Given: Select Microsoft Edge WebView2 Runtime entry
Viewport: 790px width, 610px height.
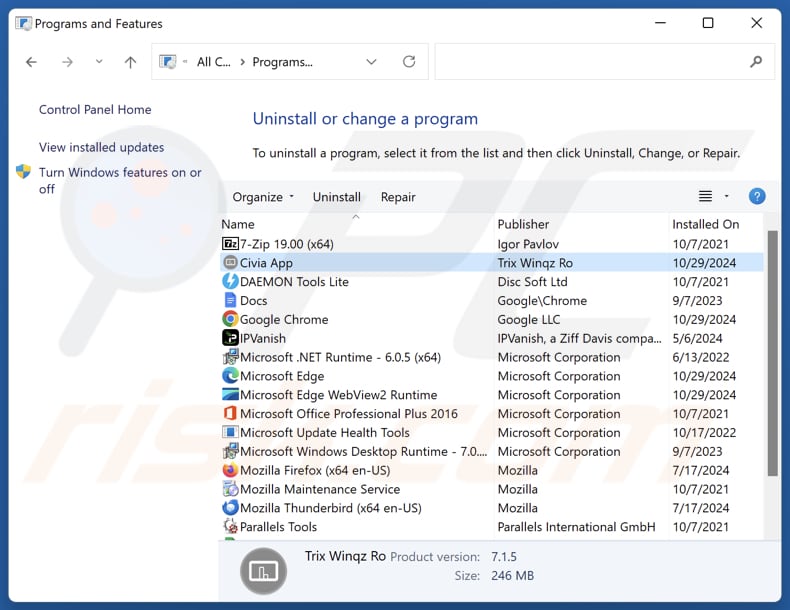Looking at the screenshot, I should tap(339, 395).
